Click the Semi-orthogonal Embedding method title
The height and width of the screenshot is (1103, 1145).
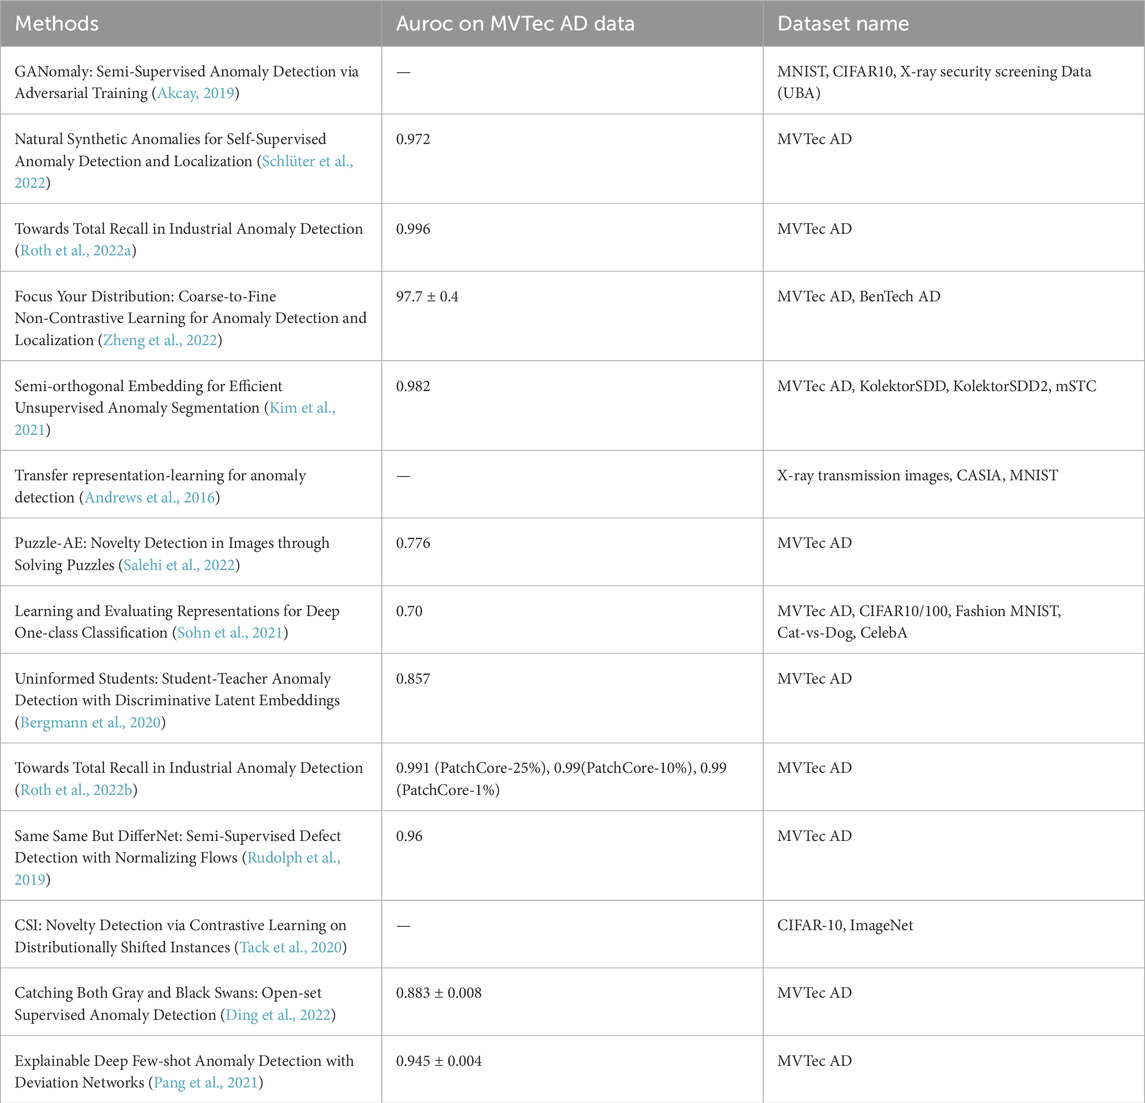pyautogui.click(x=148, y=397)
